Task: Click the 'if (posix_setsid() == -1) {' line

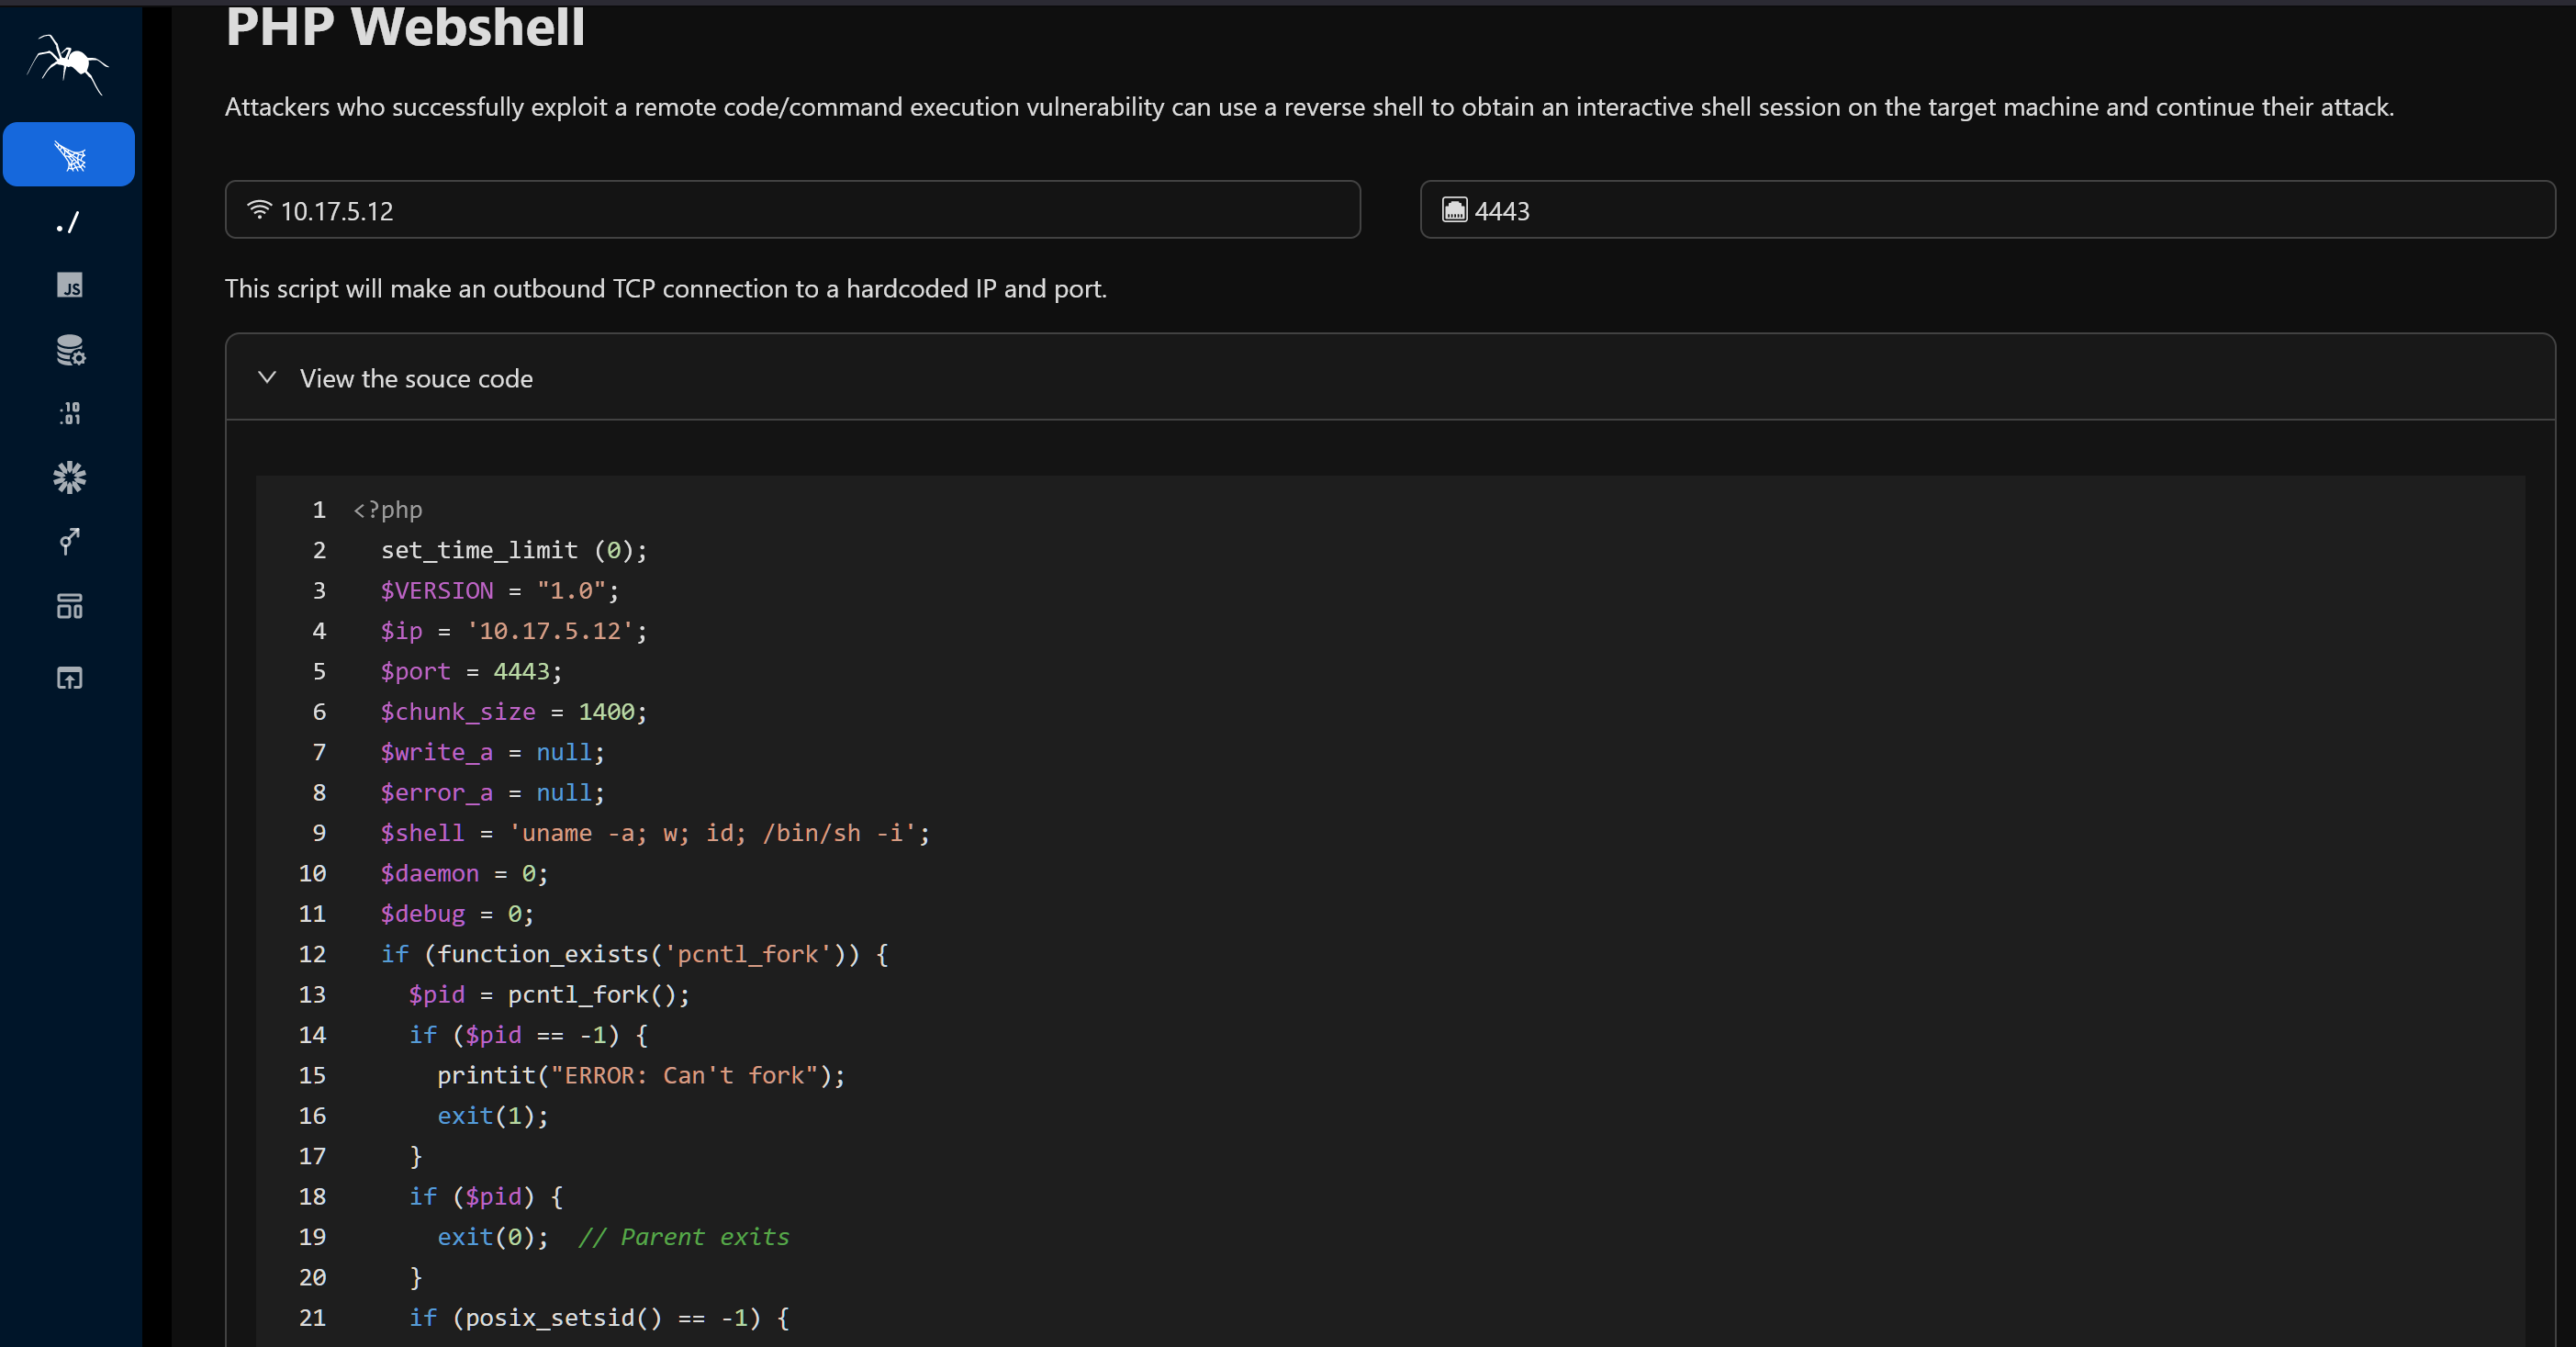Action: point(599,1318)
